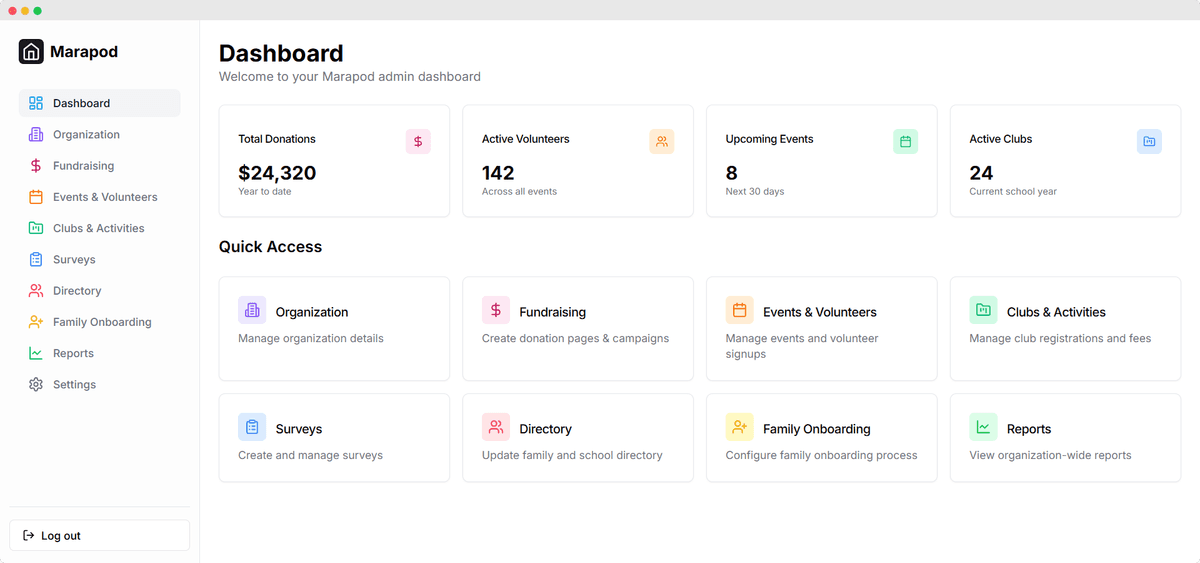
Task: Click the people icon on Active Volunteers card
Action: coord(661,142)
